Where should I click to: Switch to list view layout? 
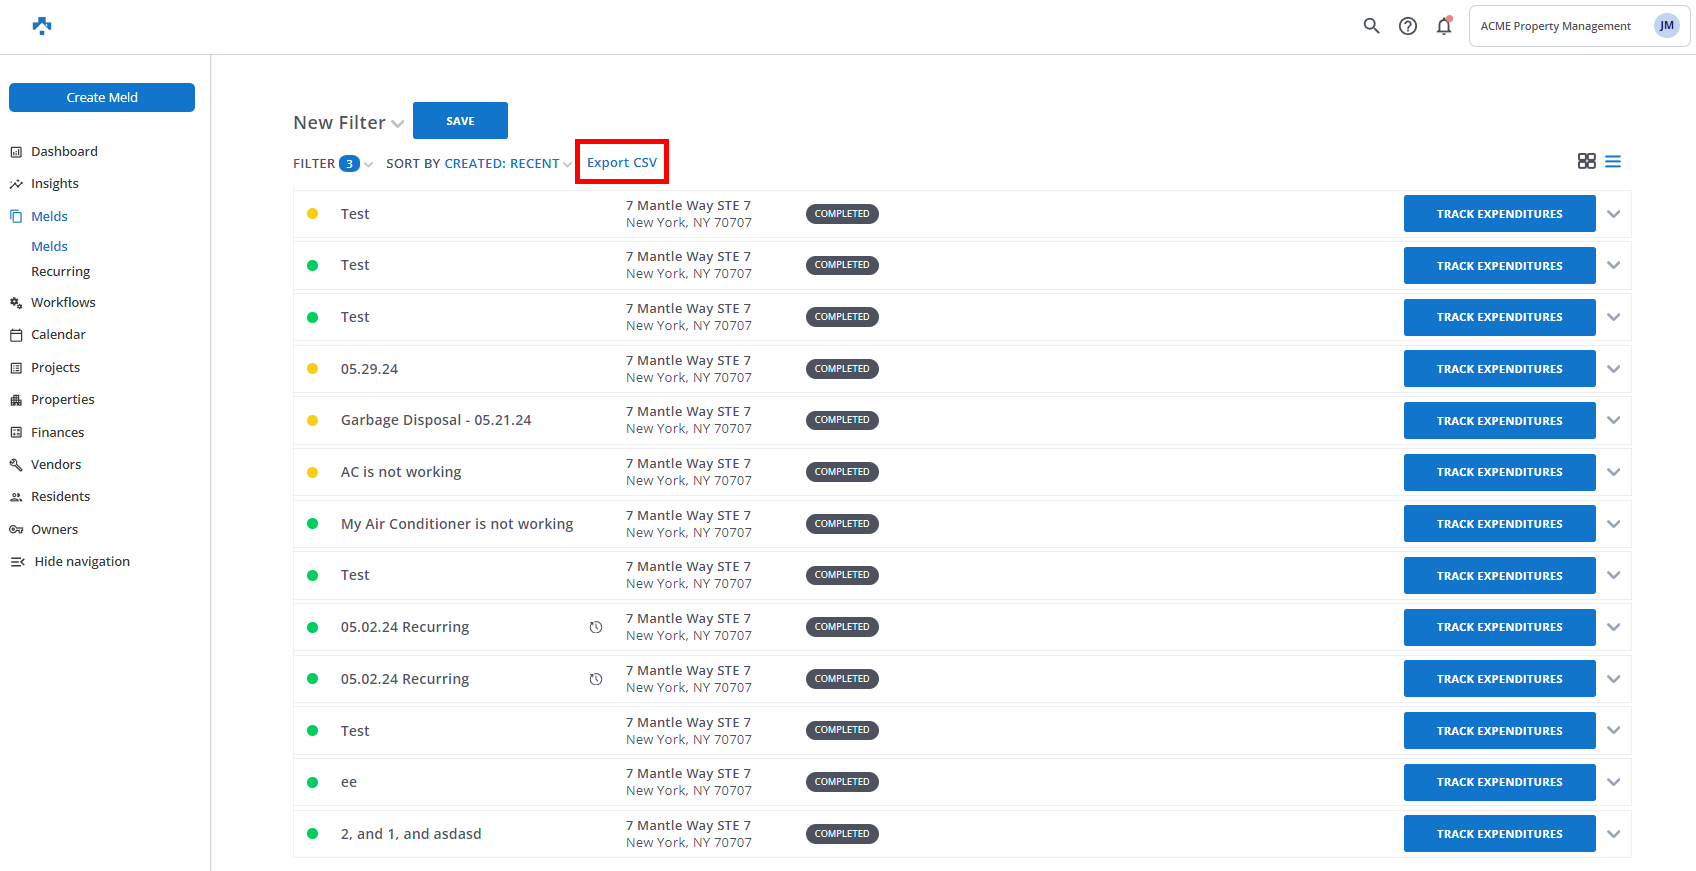point(1613,161)
